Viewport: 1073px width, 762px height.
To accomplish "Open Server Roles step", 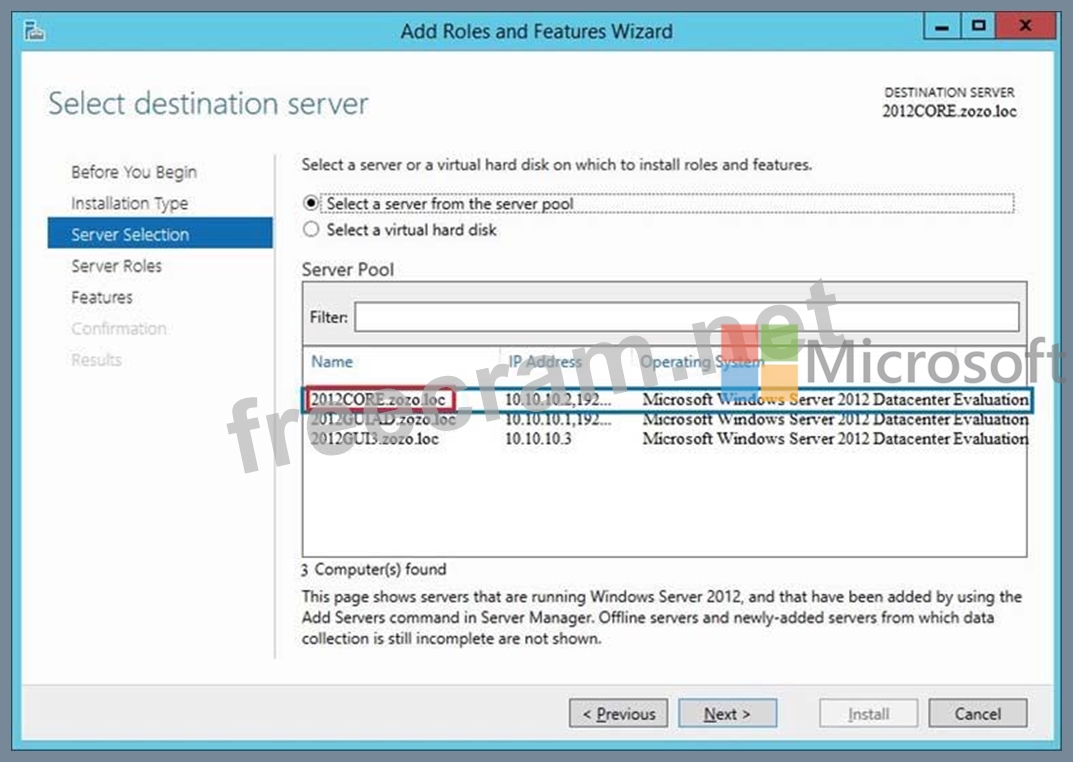I will (116, 265).
